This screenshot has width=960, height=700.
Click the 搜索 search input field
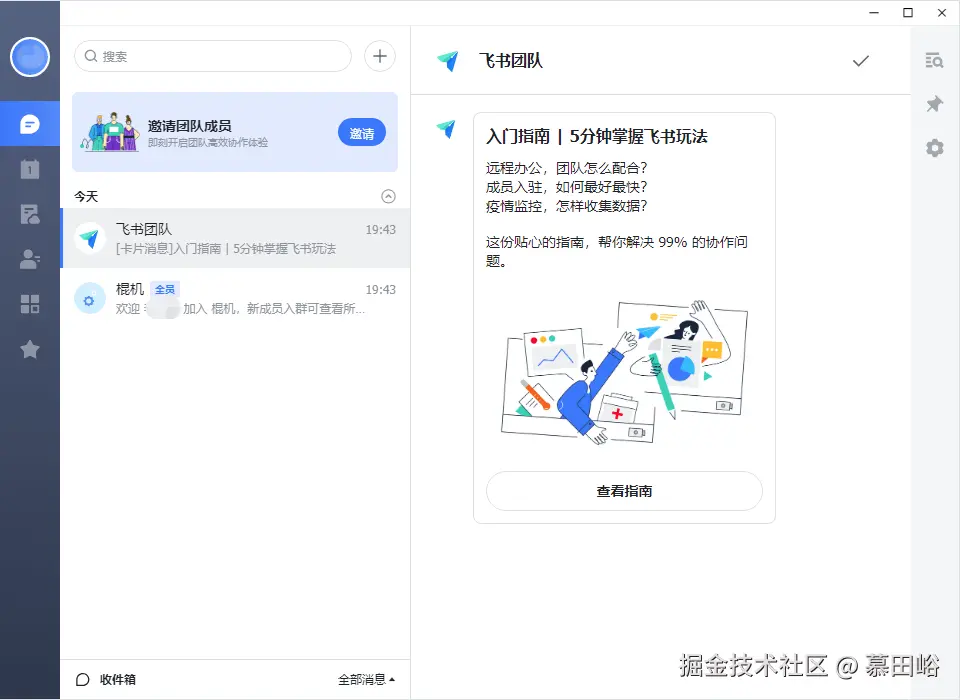pyautogui.click(x=211, y=56)
